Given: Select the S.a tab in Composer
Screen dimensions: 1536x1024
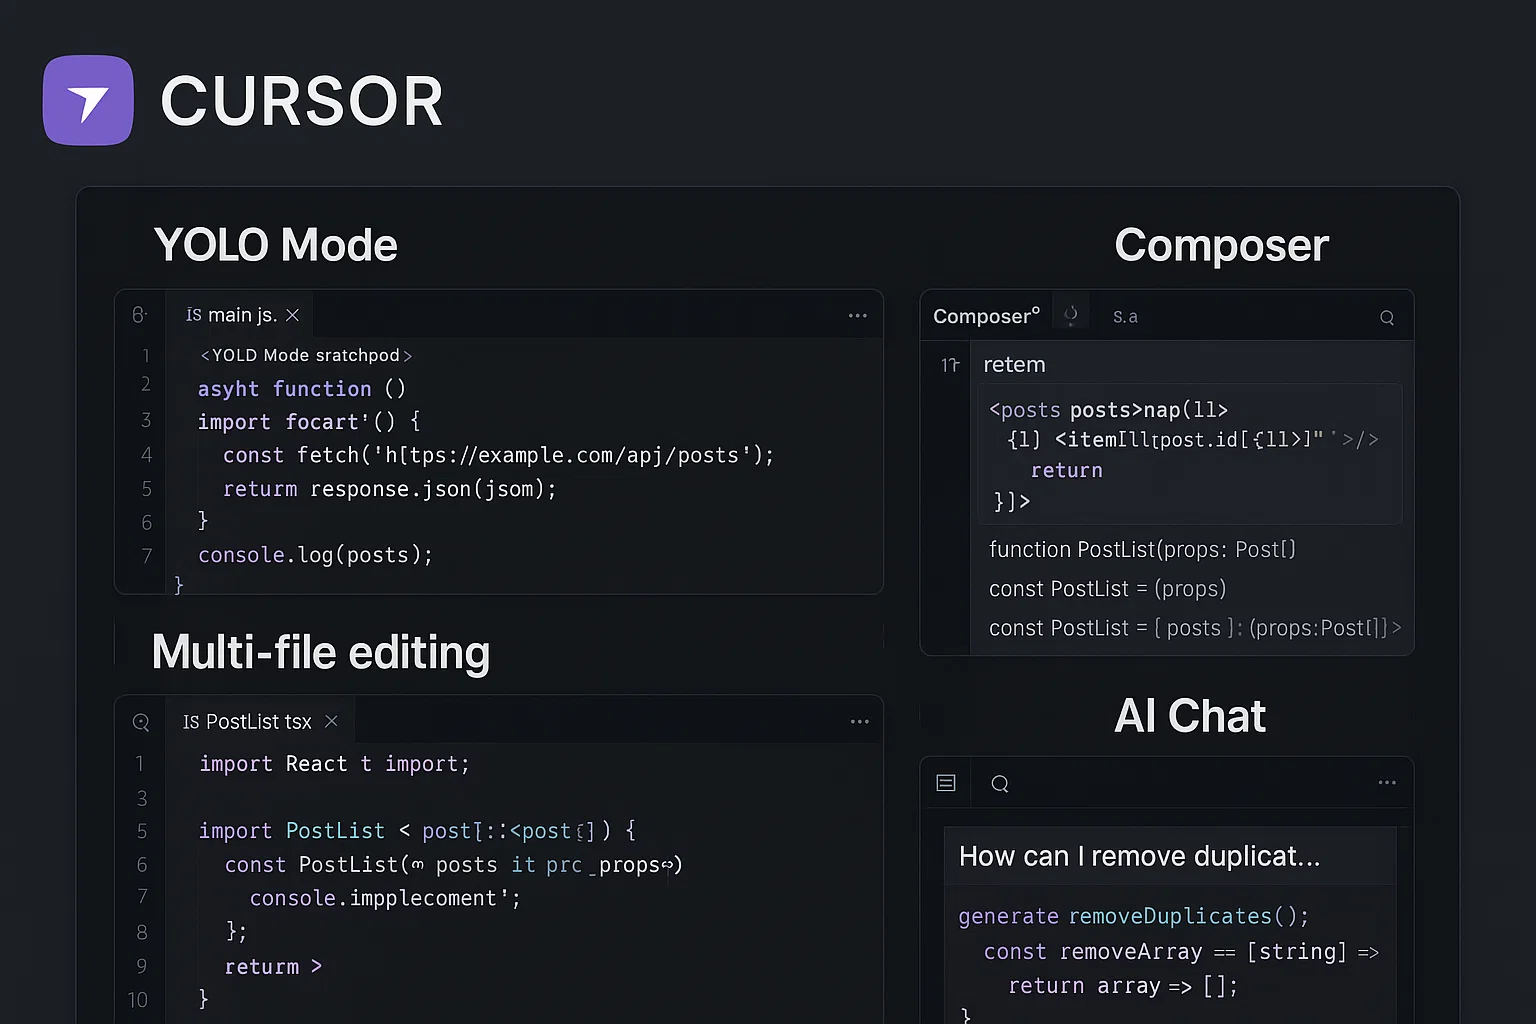Looking at the screenshot, I should (1125, 317).
